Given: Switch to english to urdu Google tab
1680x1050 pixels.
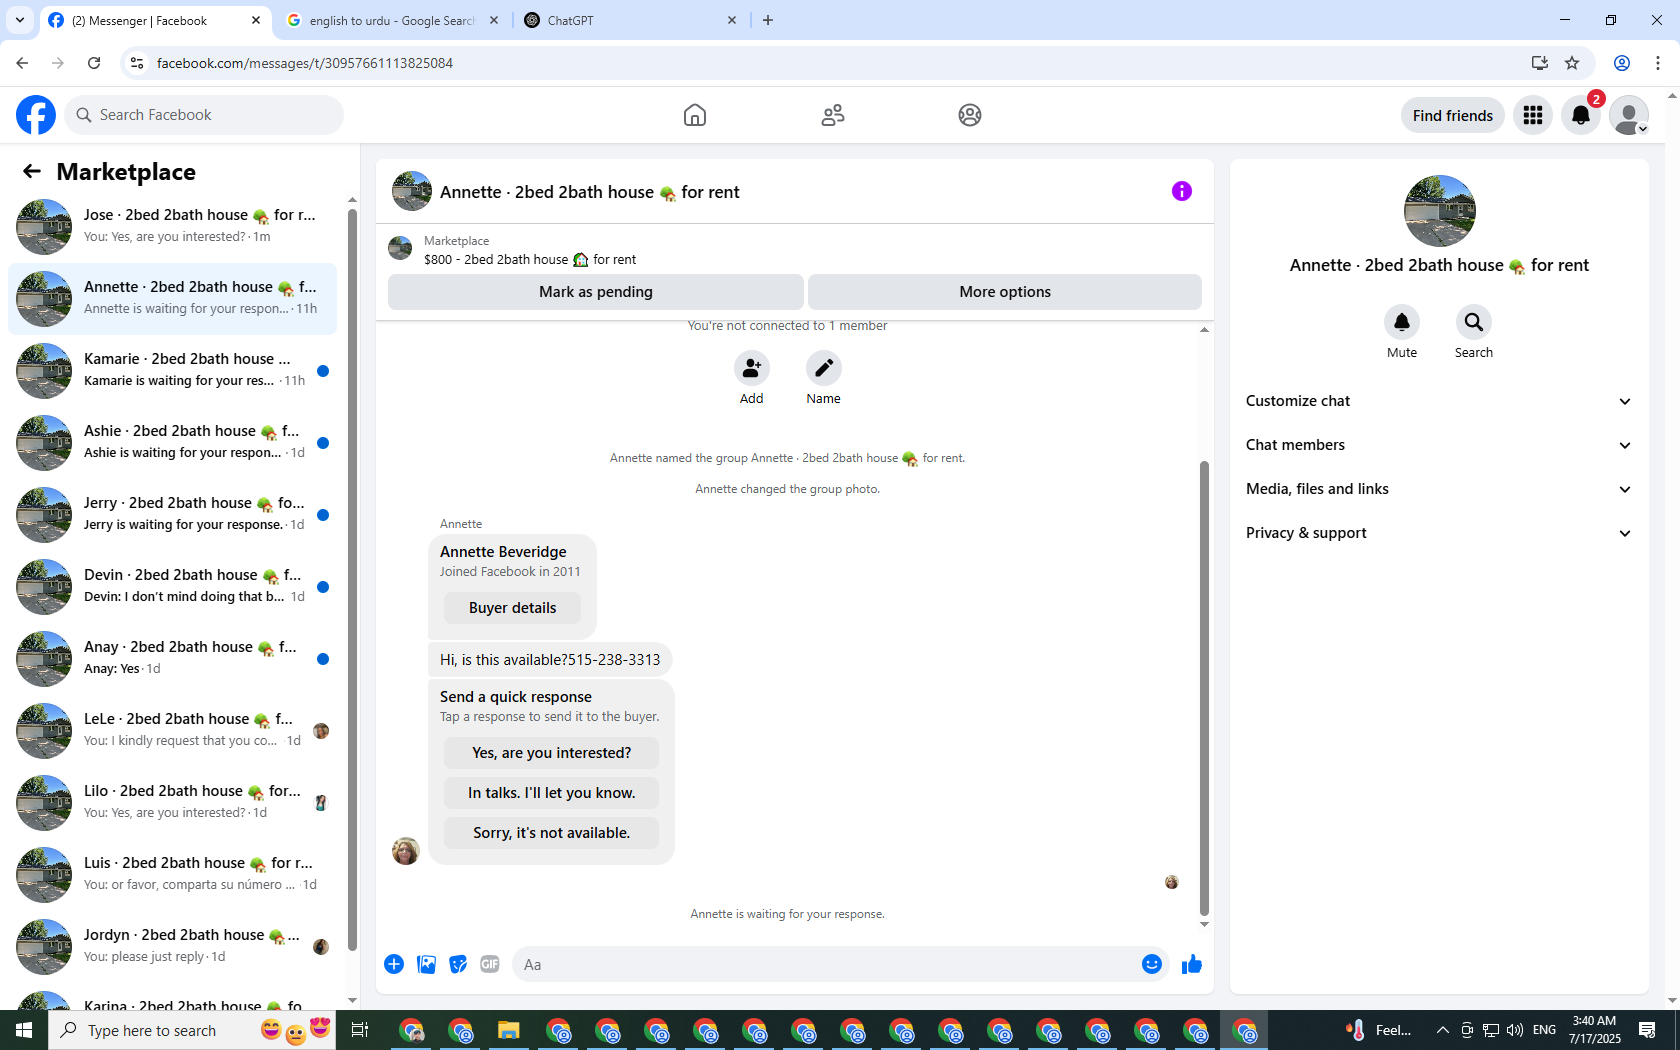Looking at the screenshot, I should pos(393,20).
